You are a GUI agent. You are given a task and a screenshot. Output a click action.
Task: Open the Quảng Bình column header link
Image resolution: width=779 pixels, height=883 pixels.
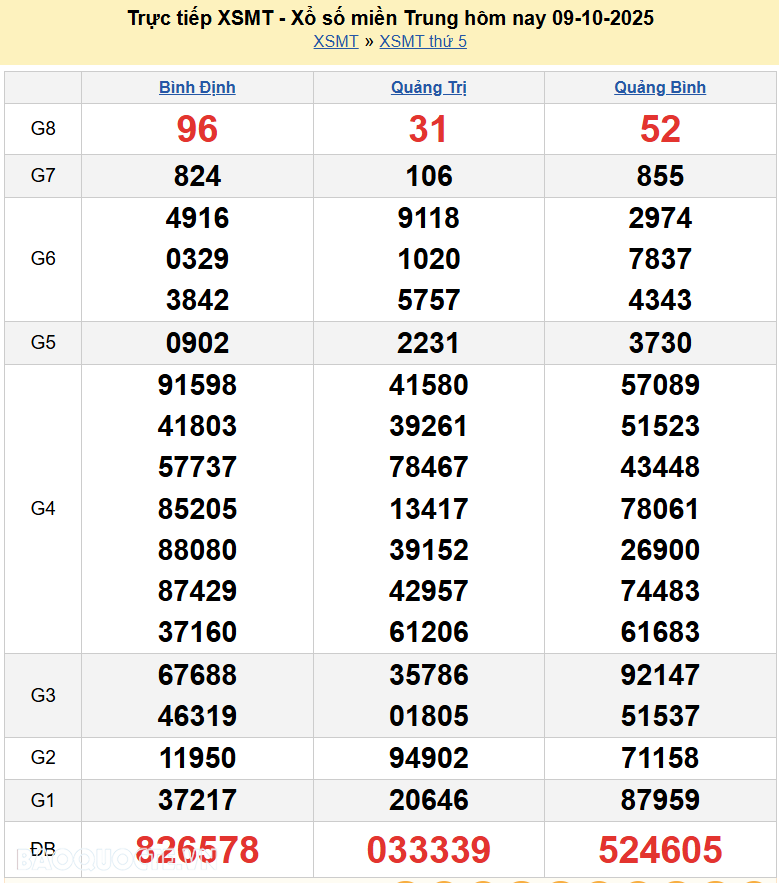point(660,87)
